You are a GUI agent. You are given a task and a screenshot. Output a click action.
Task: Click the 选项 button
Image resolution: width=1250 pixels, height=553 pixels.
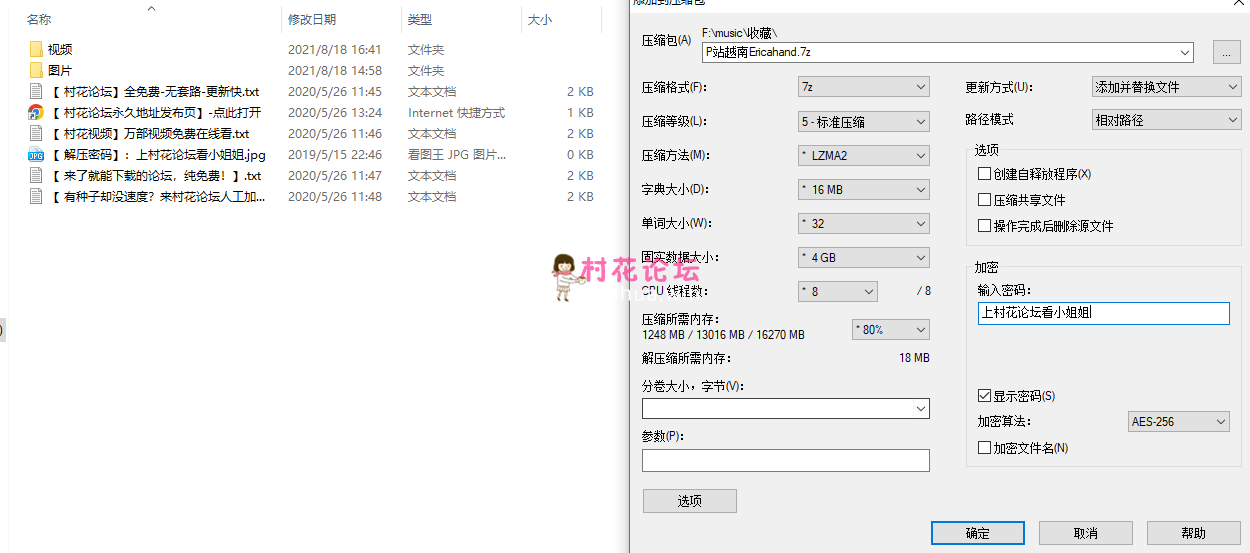coord(690,501)
